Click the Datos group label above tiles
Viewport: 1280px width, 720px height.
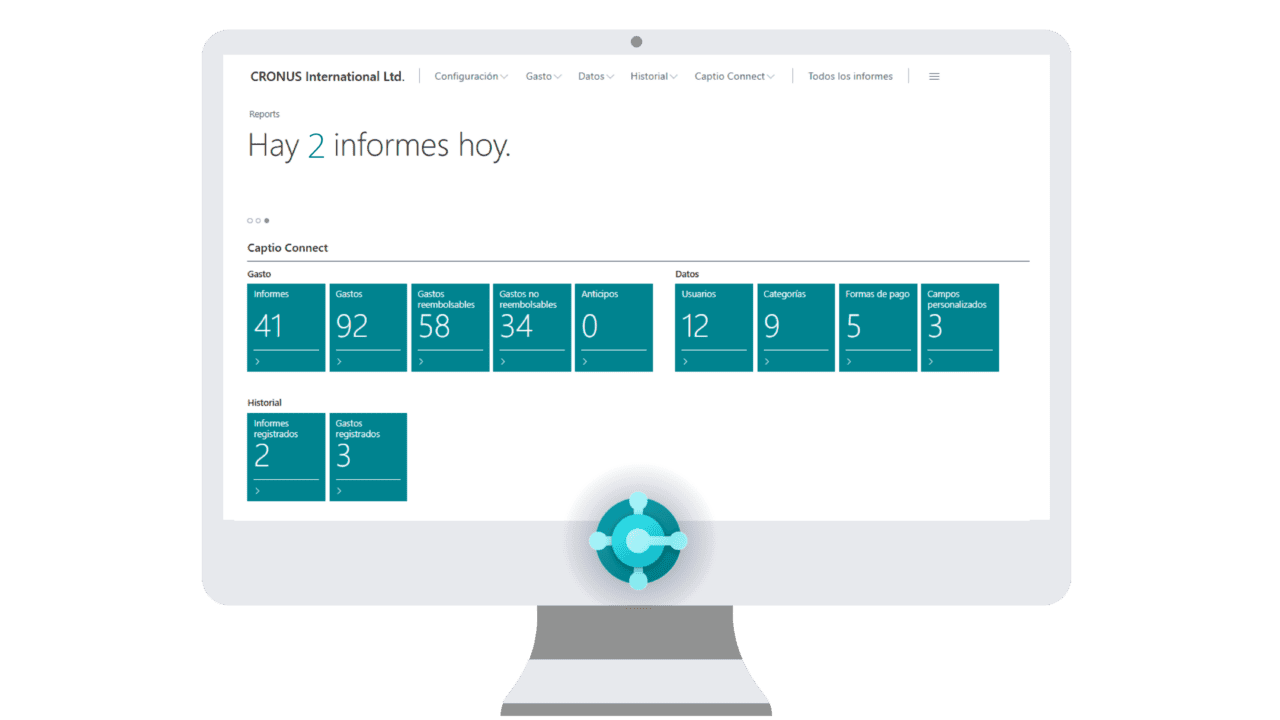tap(687, 273)
